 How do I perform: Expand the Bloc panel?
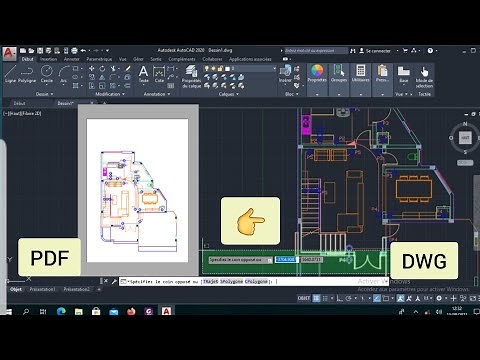pos(291,94)
